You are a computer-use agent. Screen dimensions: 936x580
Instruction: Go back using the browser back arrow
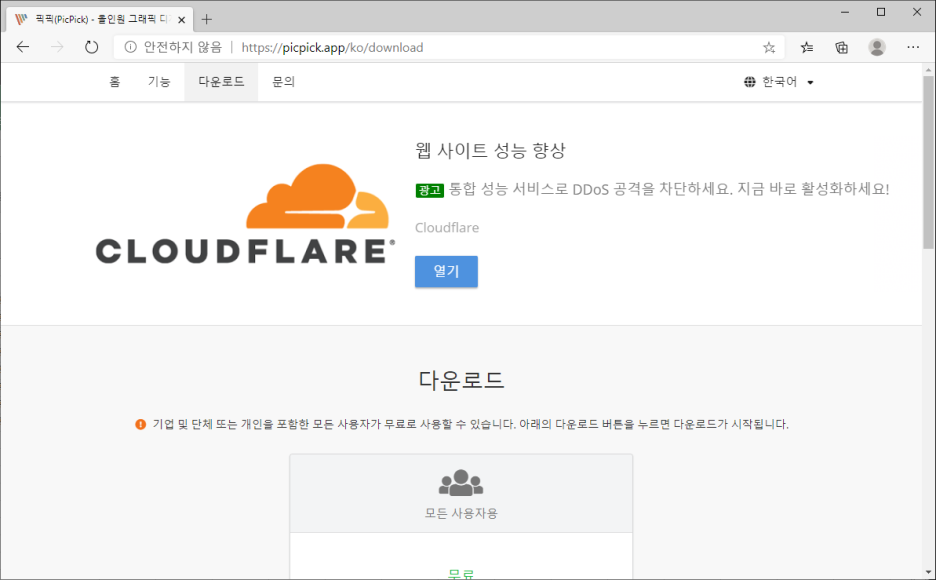click(23, 47)
